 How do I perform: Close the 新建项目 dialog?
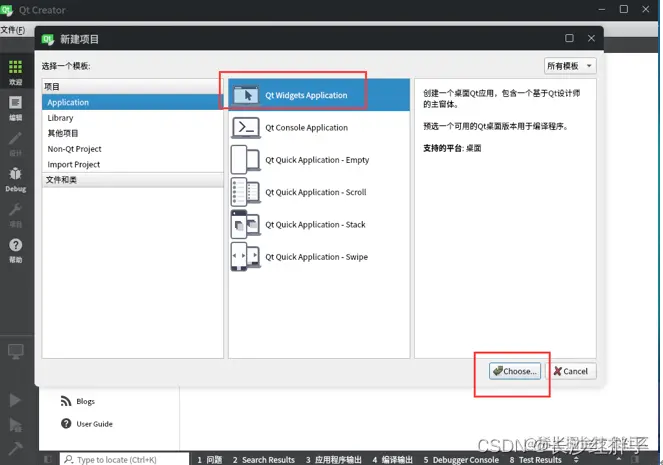[x=592, y=38]
